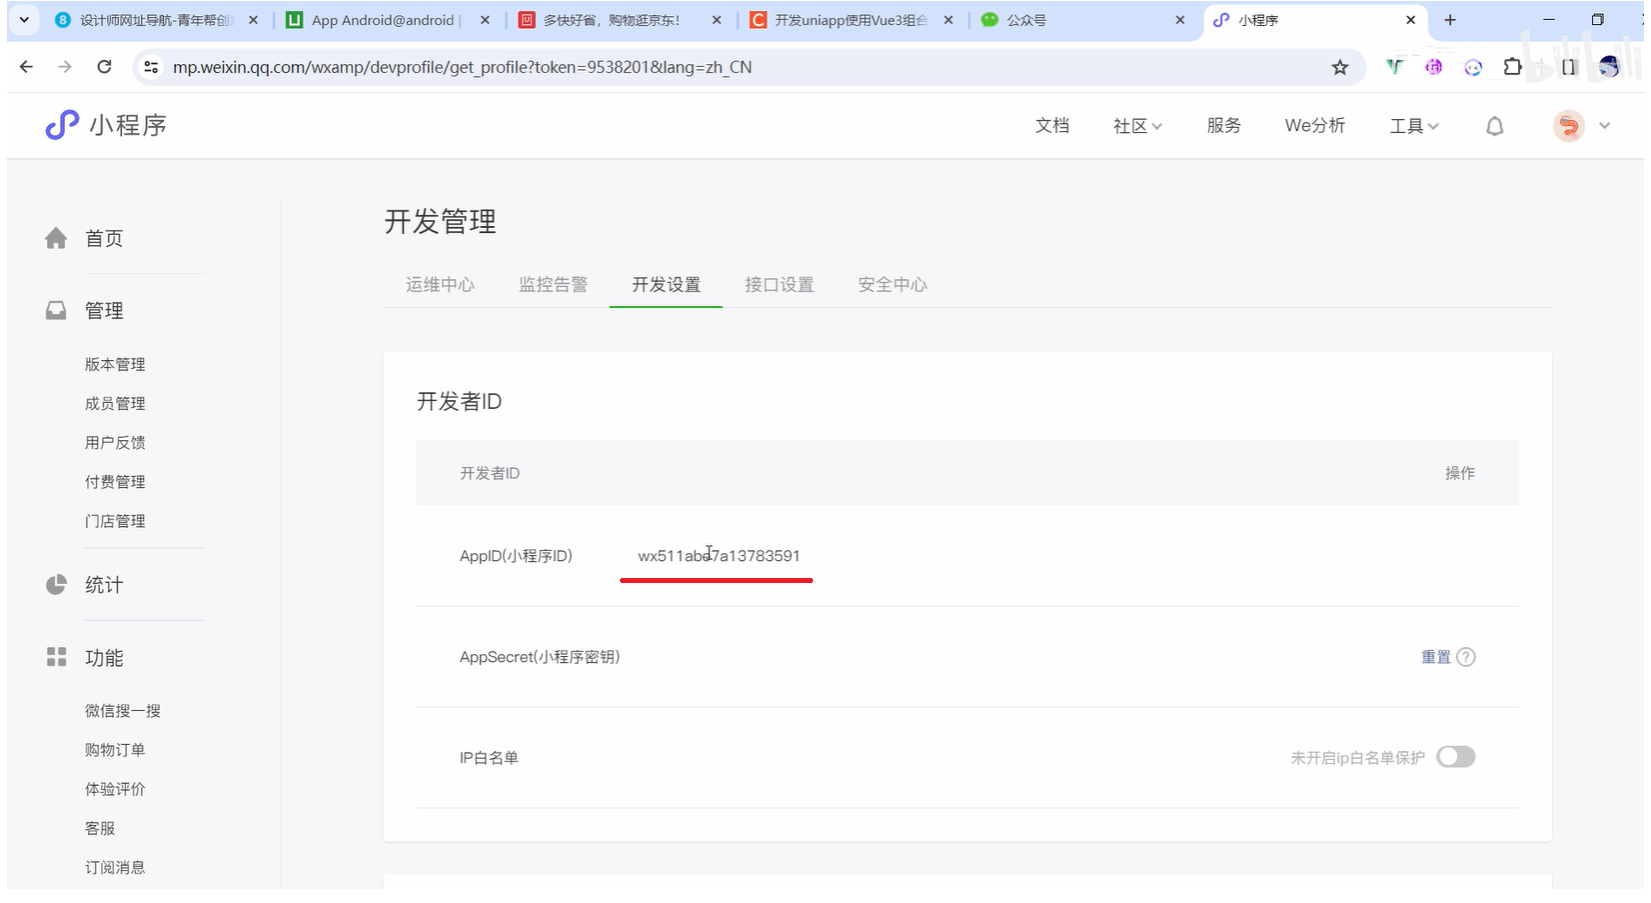Switch to the 安全中心 tab
Screen dimensions: 1651x903
892,285
